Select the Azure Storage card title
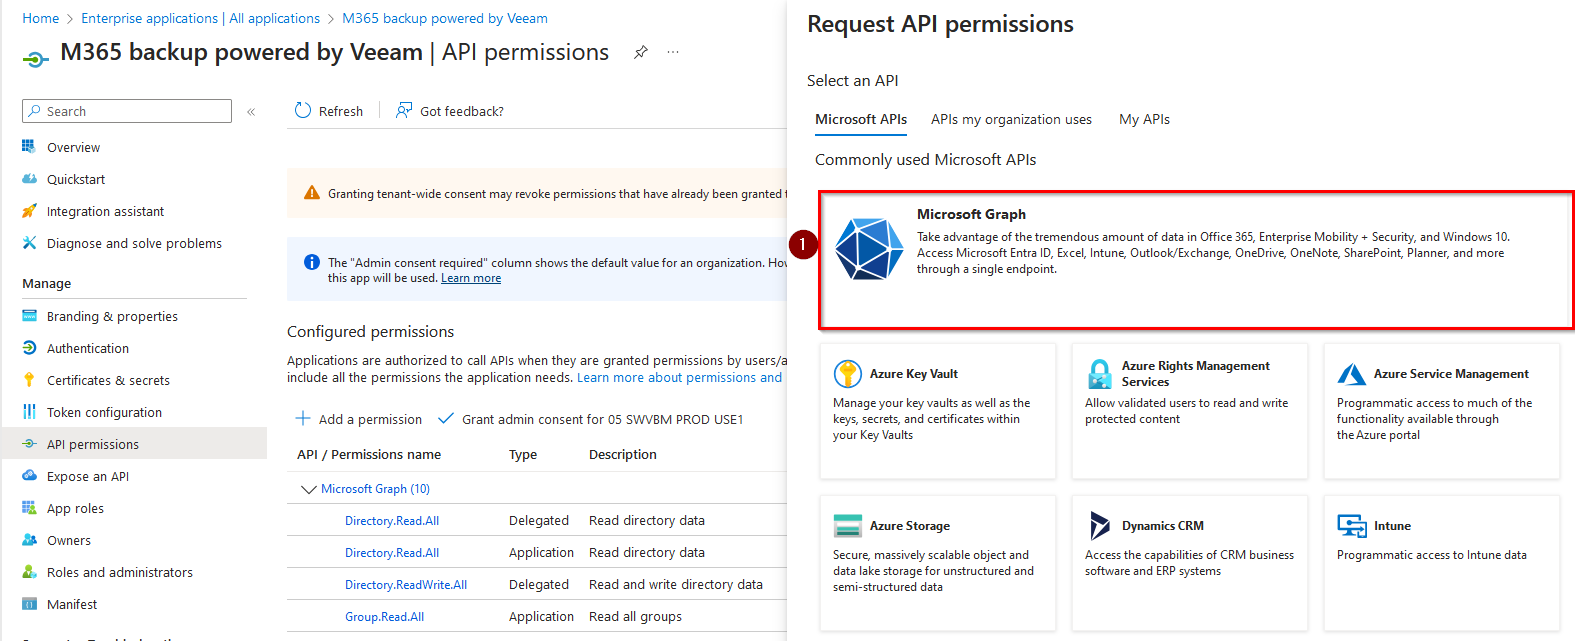This screenshot has width=1575, height=641. tap(909, 526)
